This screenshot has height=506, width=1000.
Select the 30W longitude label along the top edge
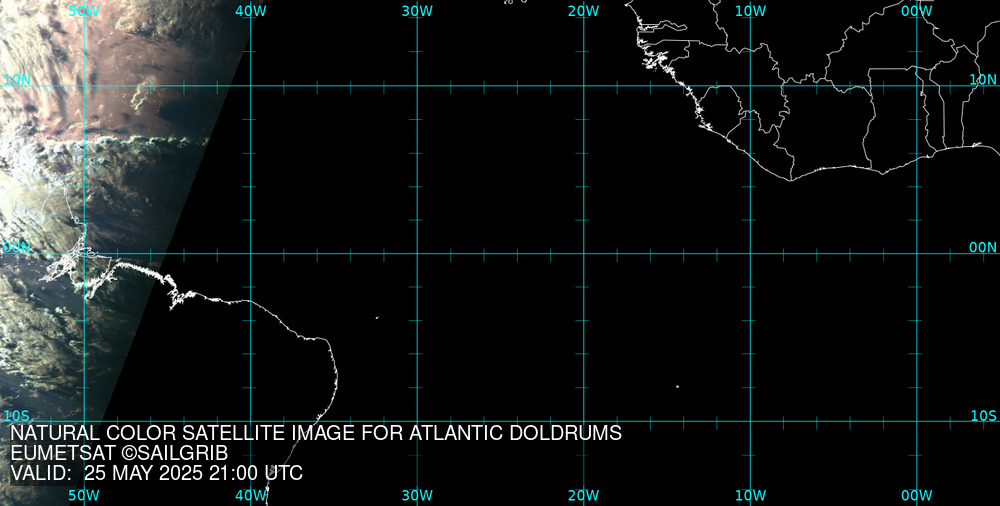click(418, 11)
